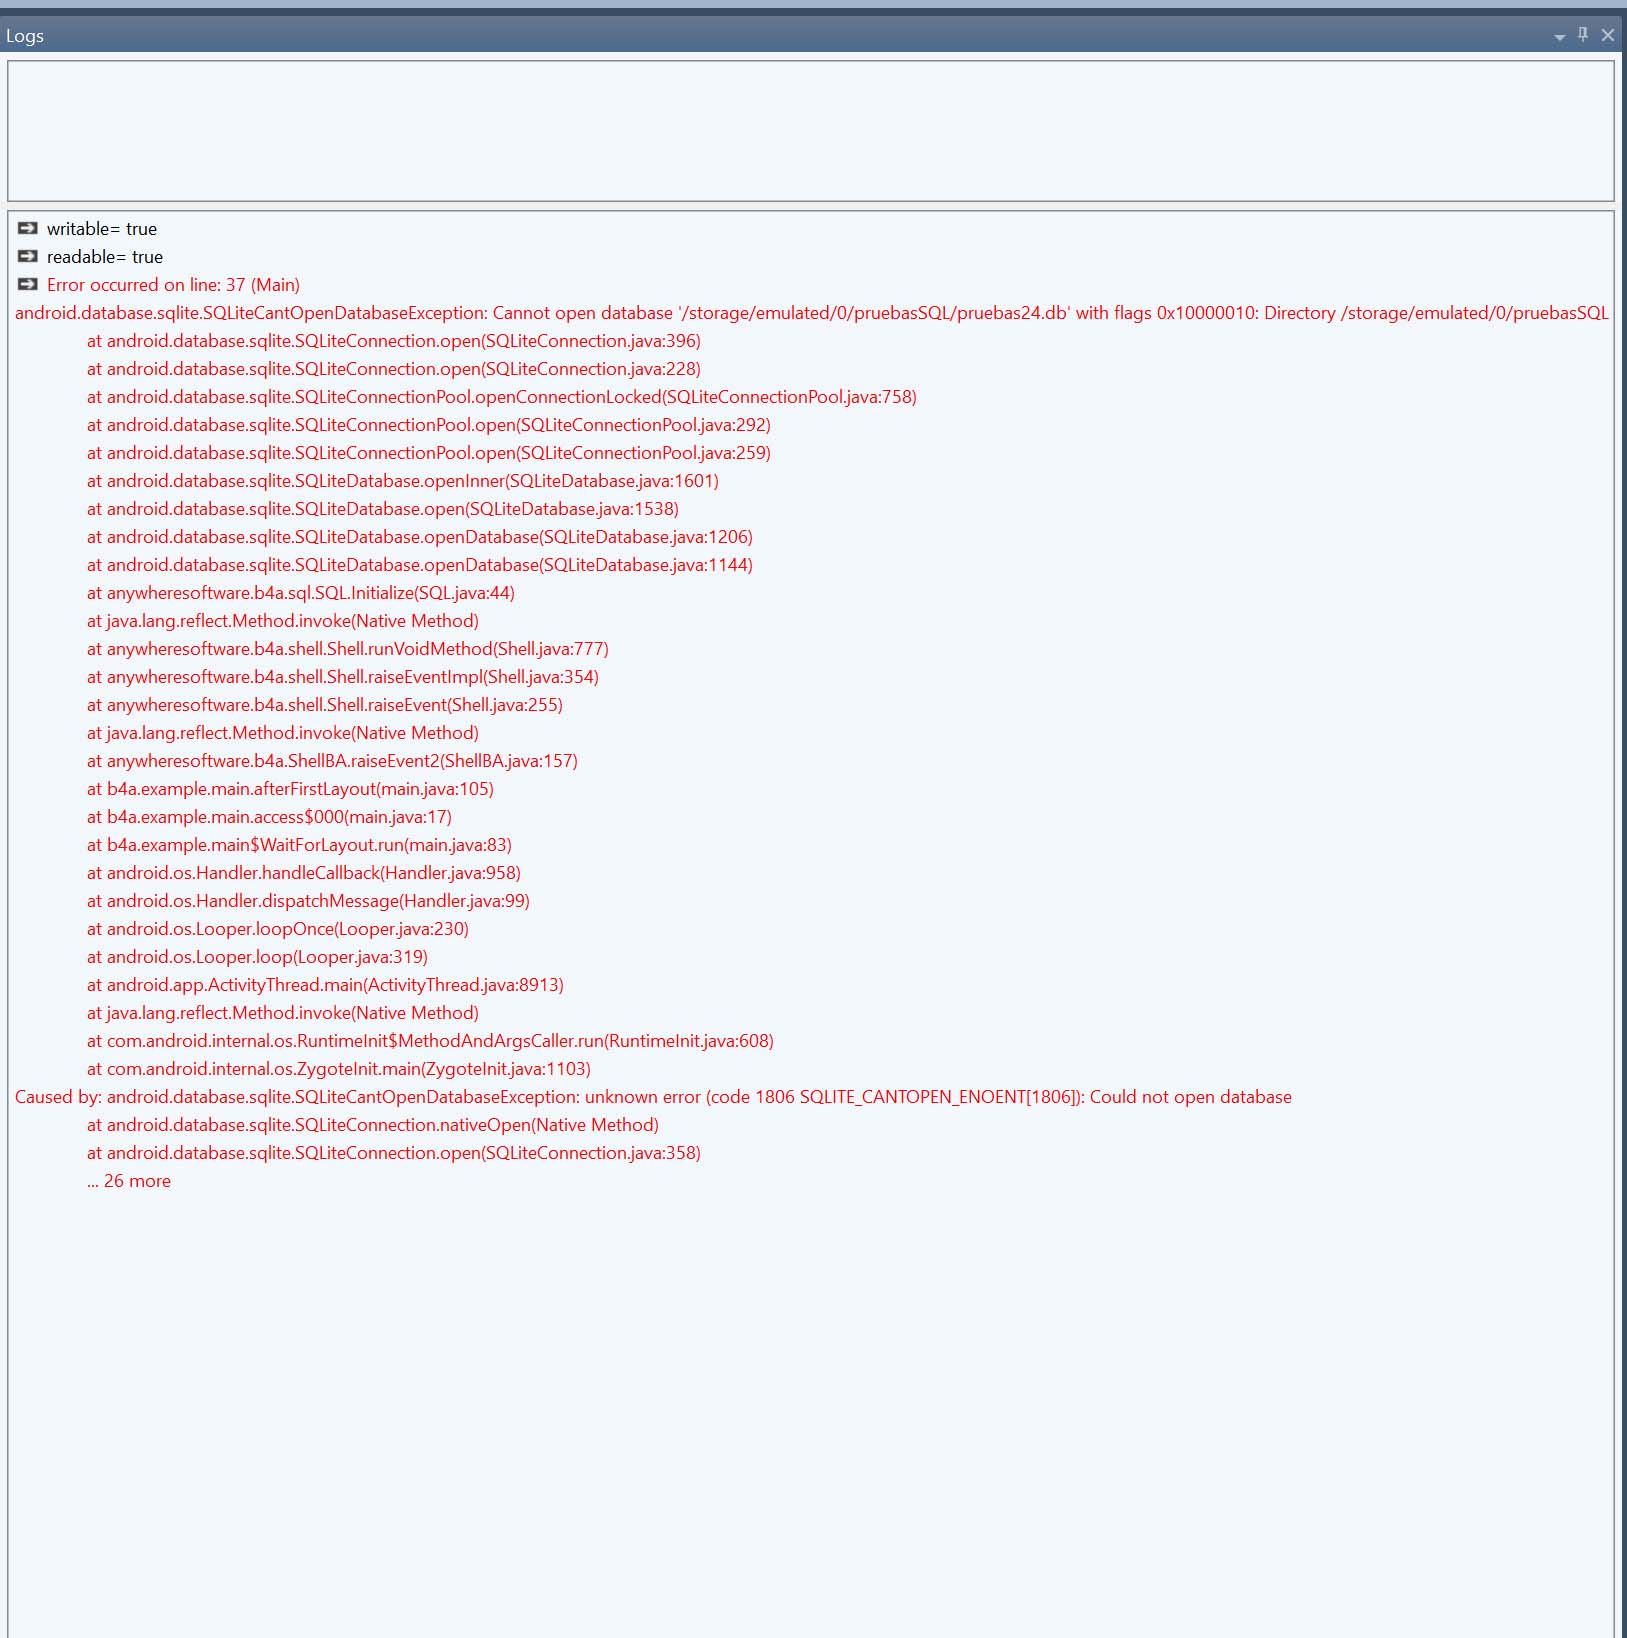Image resolution: width=1627 pixels, height=1638 pixels.
Task: Select the 'readable= true' log entry
Action: coord(105,257)
